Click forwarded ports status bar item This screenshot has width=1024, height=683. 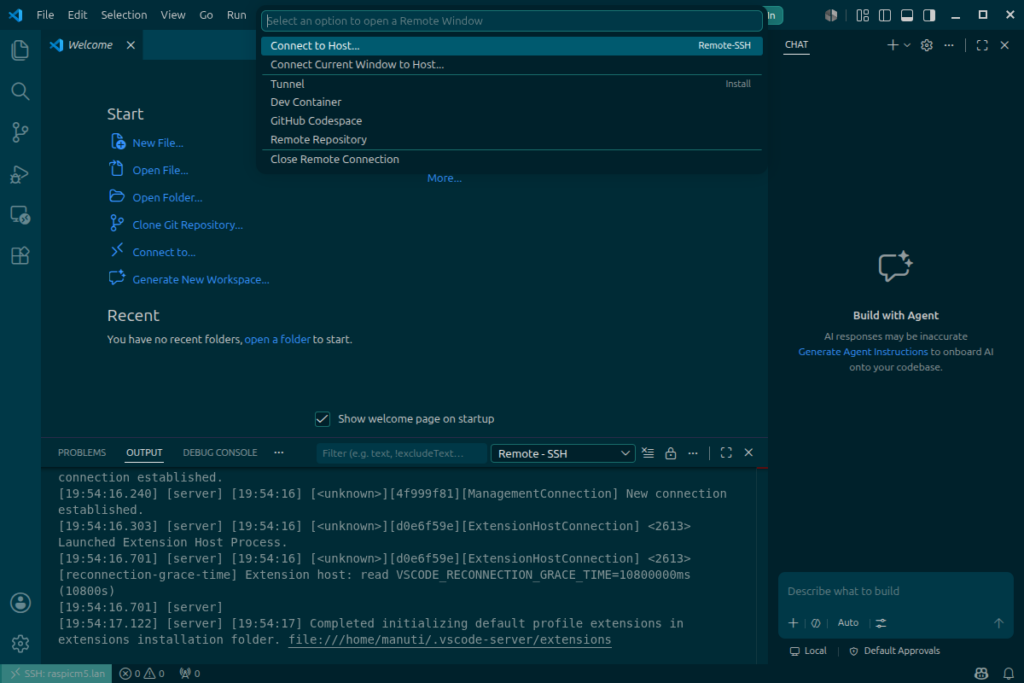(189, 674)
